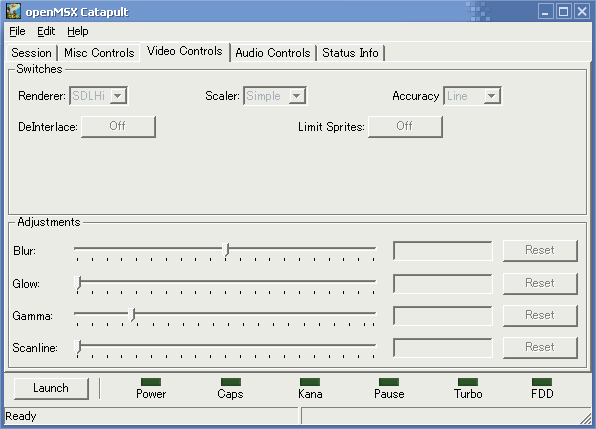
Task: Open the Help menu
Action: 78,31
